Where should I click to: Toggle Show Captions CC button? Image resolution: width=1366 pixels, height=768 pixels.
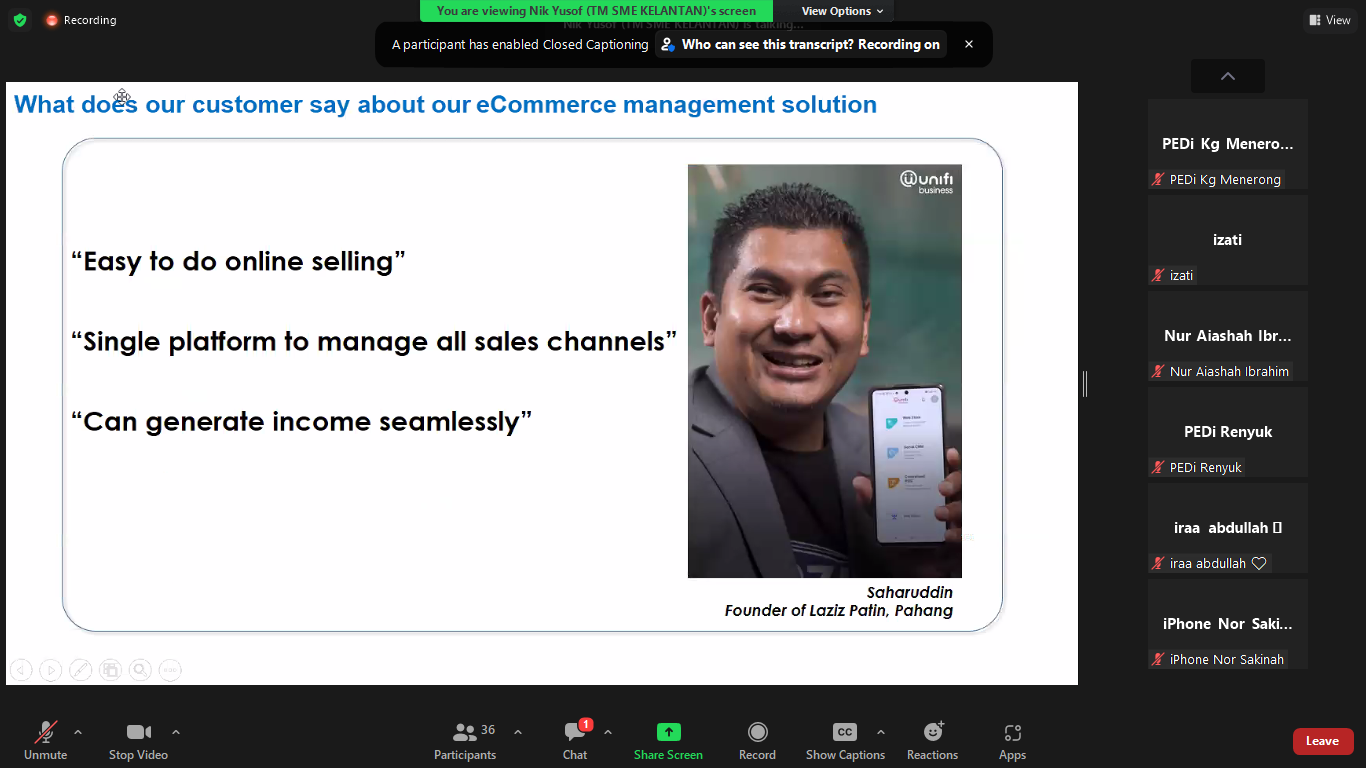[845, 733]
